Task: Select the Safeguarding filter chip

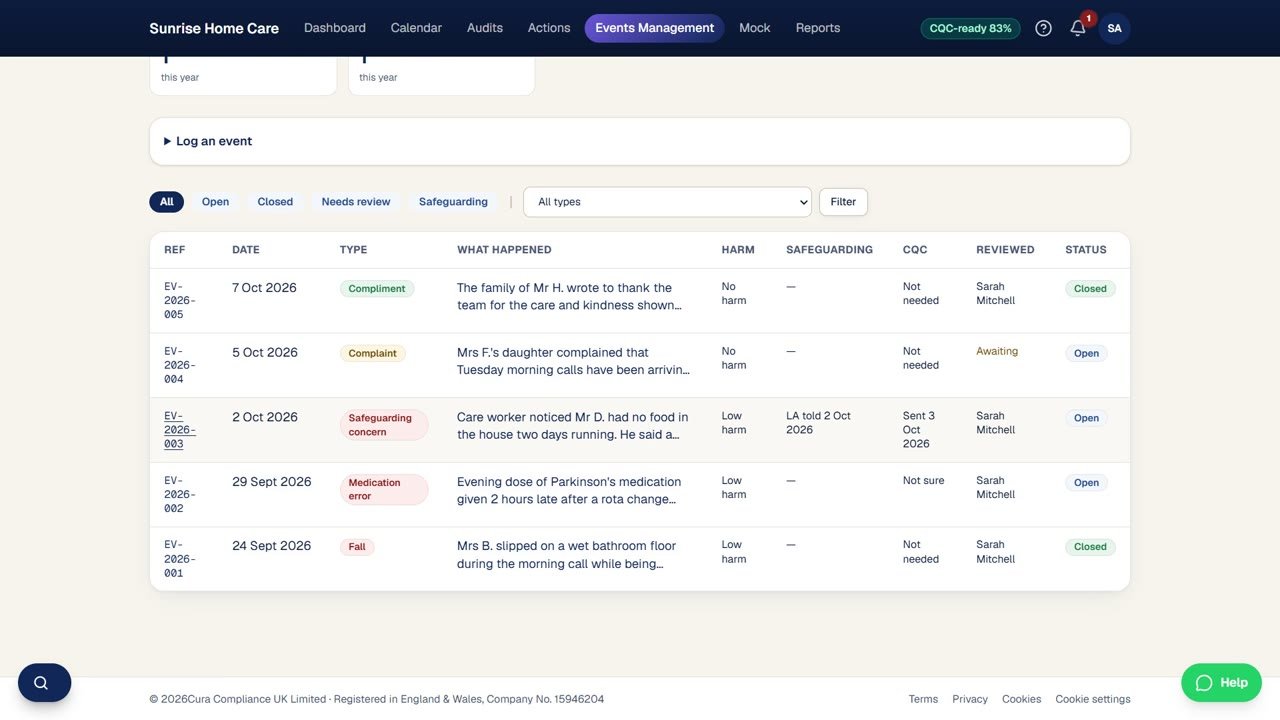Action: point(453,202)
